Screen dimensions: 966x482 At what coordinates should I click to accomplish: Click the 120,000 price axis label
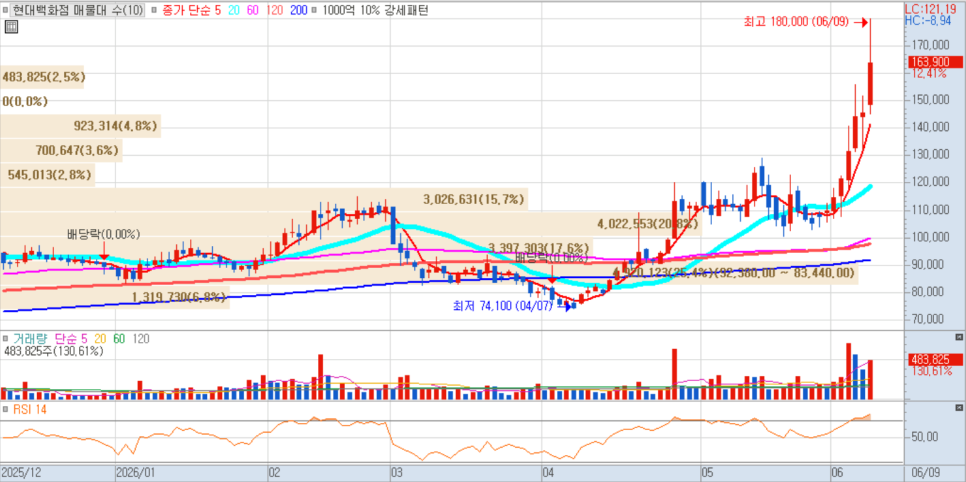930,182
